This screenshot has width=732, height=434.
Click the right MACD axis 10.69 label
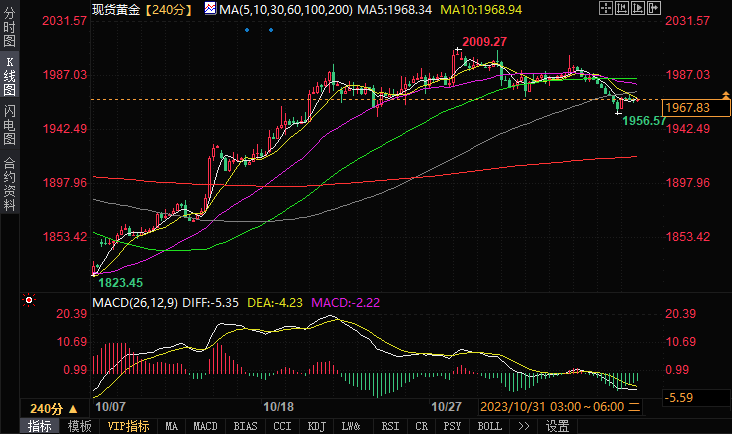click(x=680, y=342)
